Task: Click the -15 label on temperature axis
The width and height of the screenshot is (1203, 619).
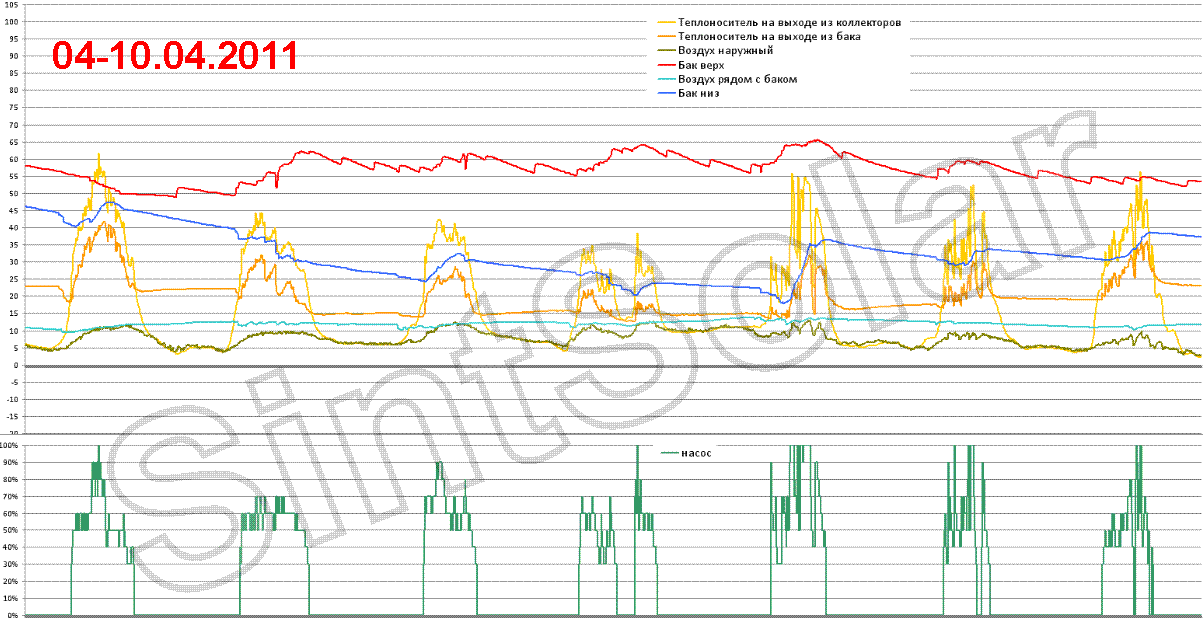Action: pos(14,418)
